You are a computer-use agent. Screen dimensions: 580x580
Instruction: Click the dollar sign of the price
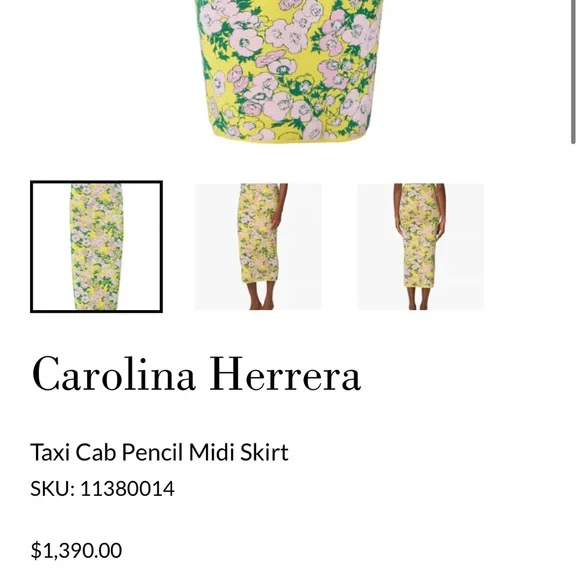(x=36, y=550)
